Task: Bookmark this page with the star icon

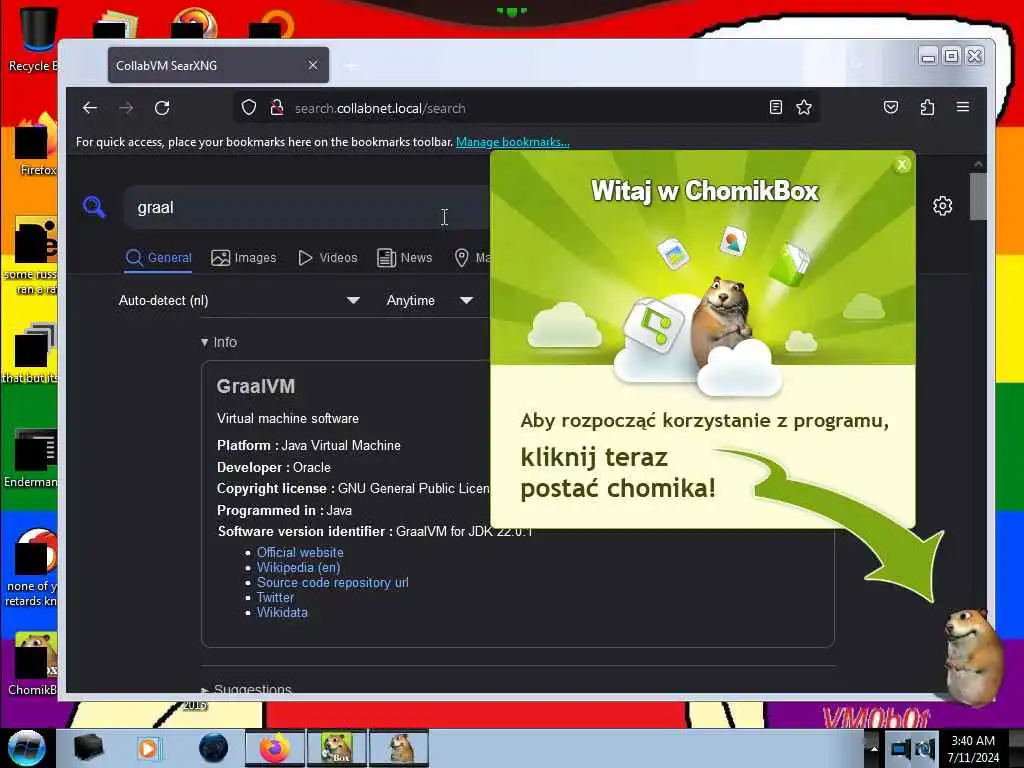Action: [804, 107]
